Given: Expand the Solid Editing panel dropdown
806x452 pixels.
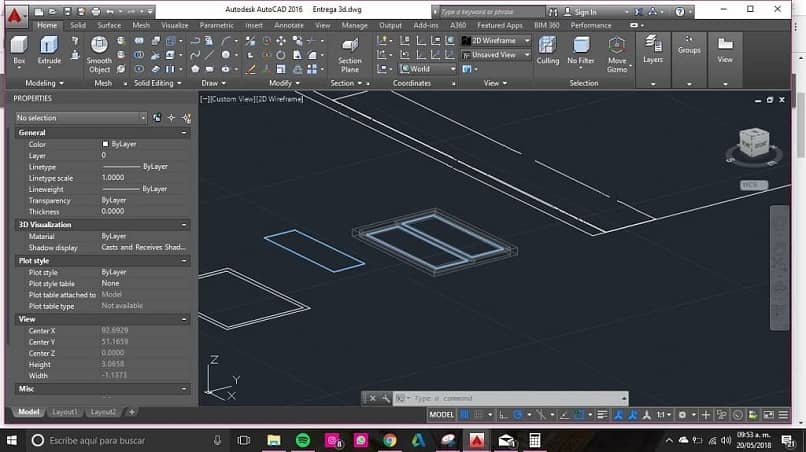Looking at the screenshot, I should (x=157, y=83).
